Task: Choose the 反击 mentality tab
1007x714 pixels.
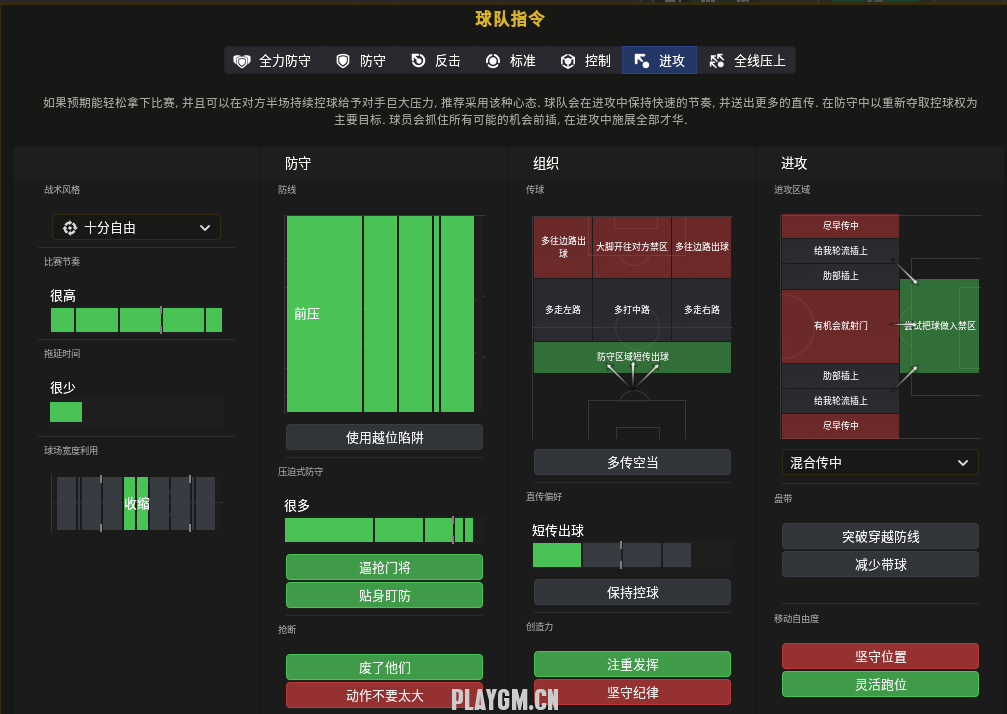Action: (436, 61)
